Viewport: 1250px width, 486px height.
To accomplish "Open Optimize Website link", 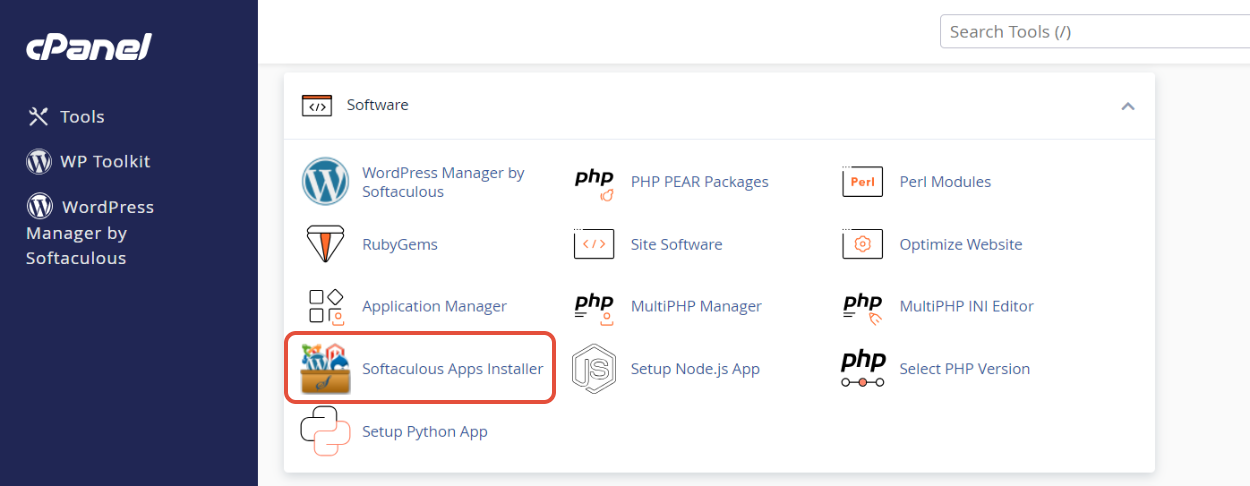I will pyautogui.click(x=961, y=244).
